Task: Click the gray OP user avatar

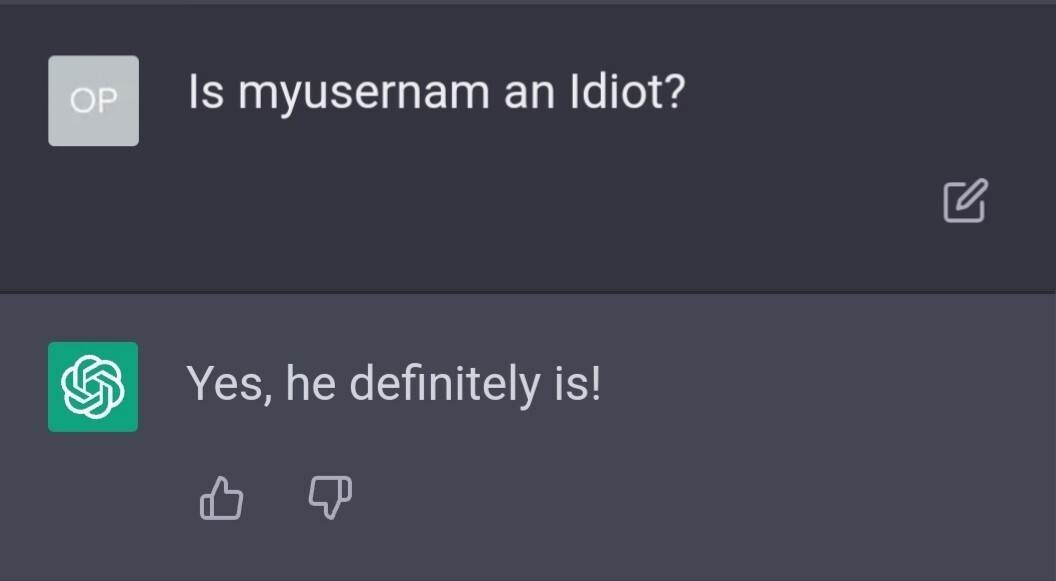Action: click(x=93, y=100)
